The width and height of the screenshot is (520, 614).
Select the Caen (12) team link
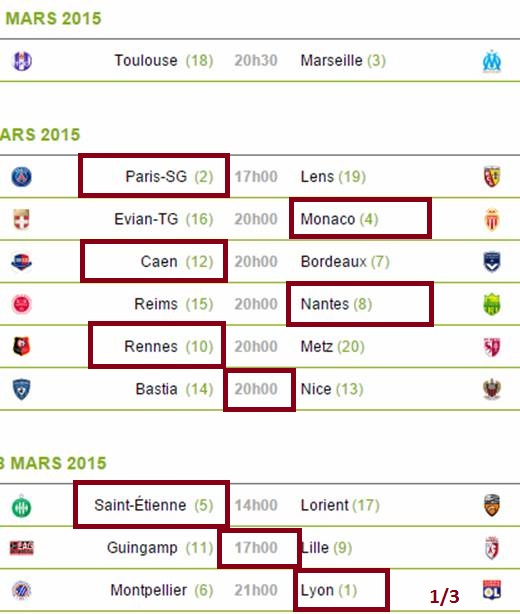pyautogui.click(x=177, y=262)
